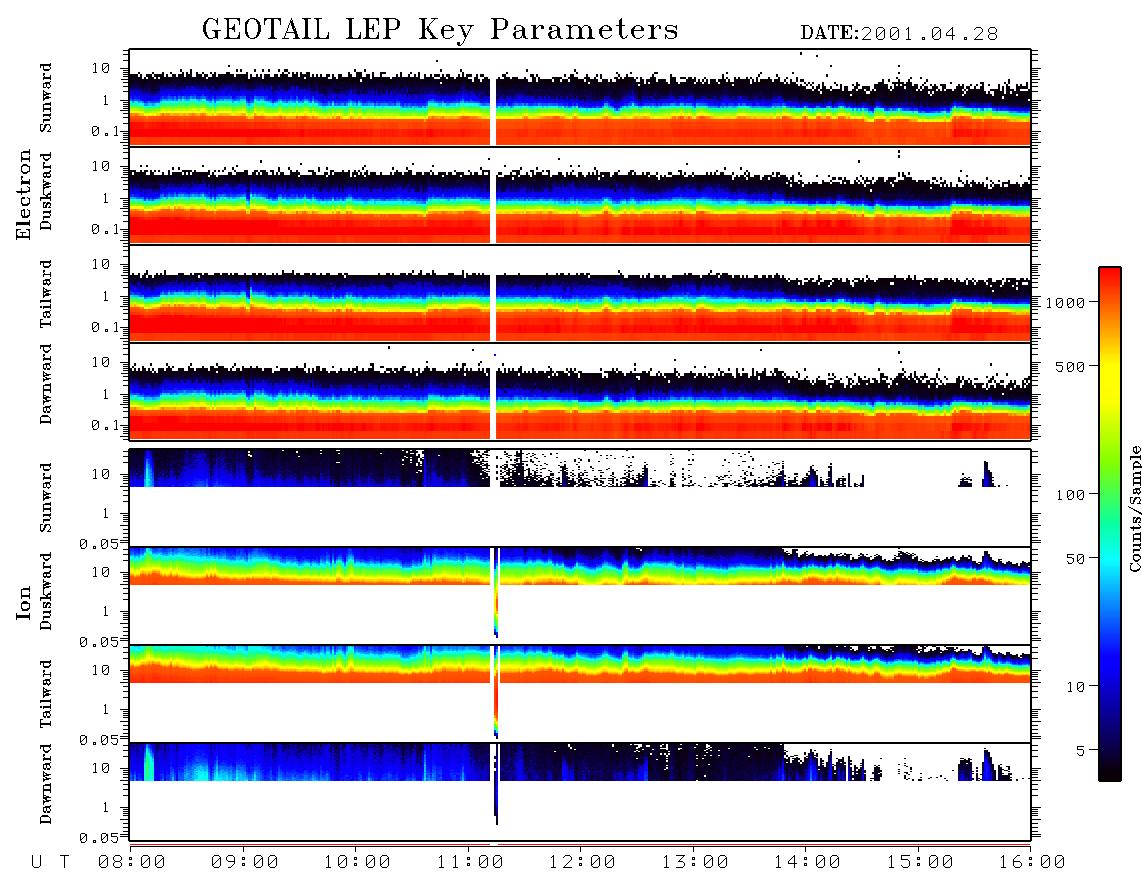Pick the Ion Dawnward spectrogram panel

[580, 791]
